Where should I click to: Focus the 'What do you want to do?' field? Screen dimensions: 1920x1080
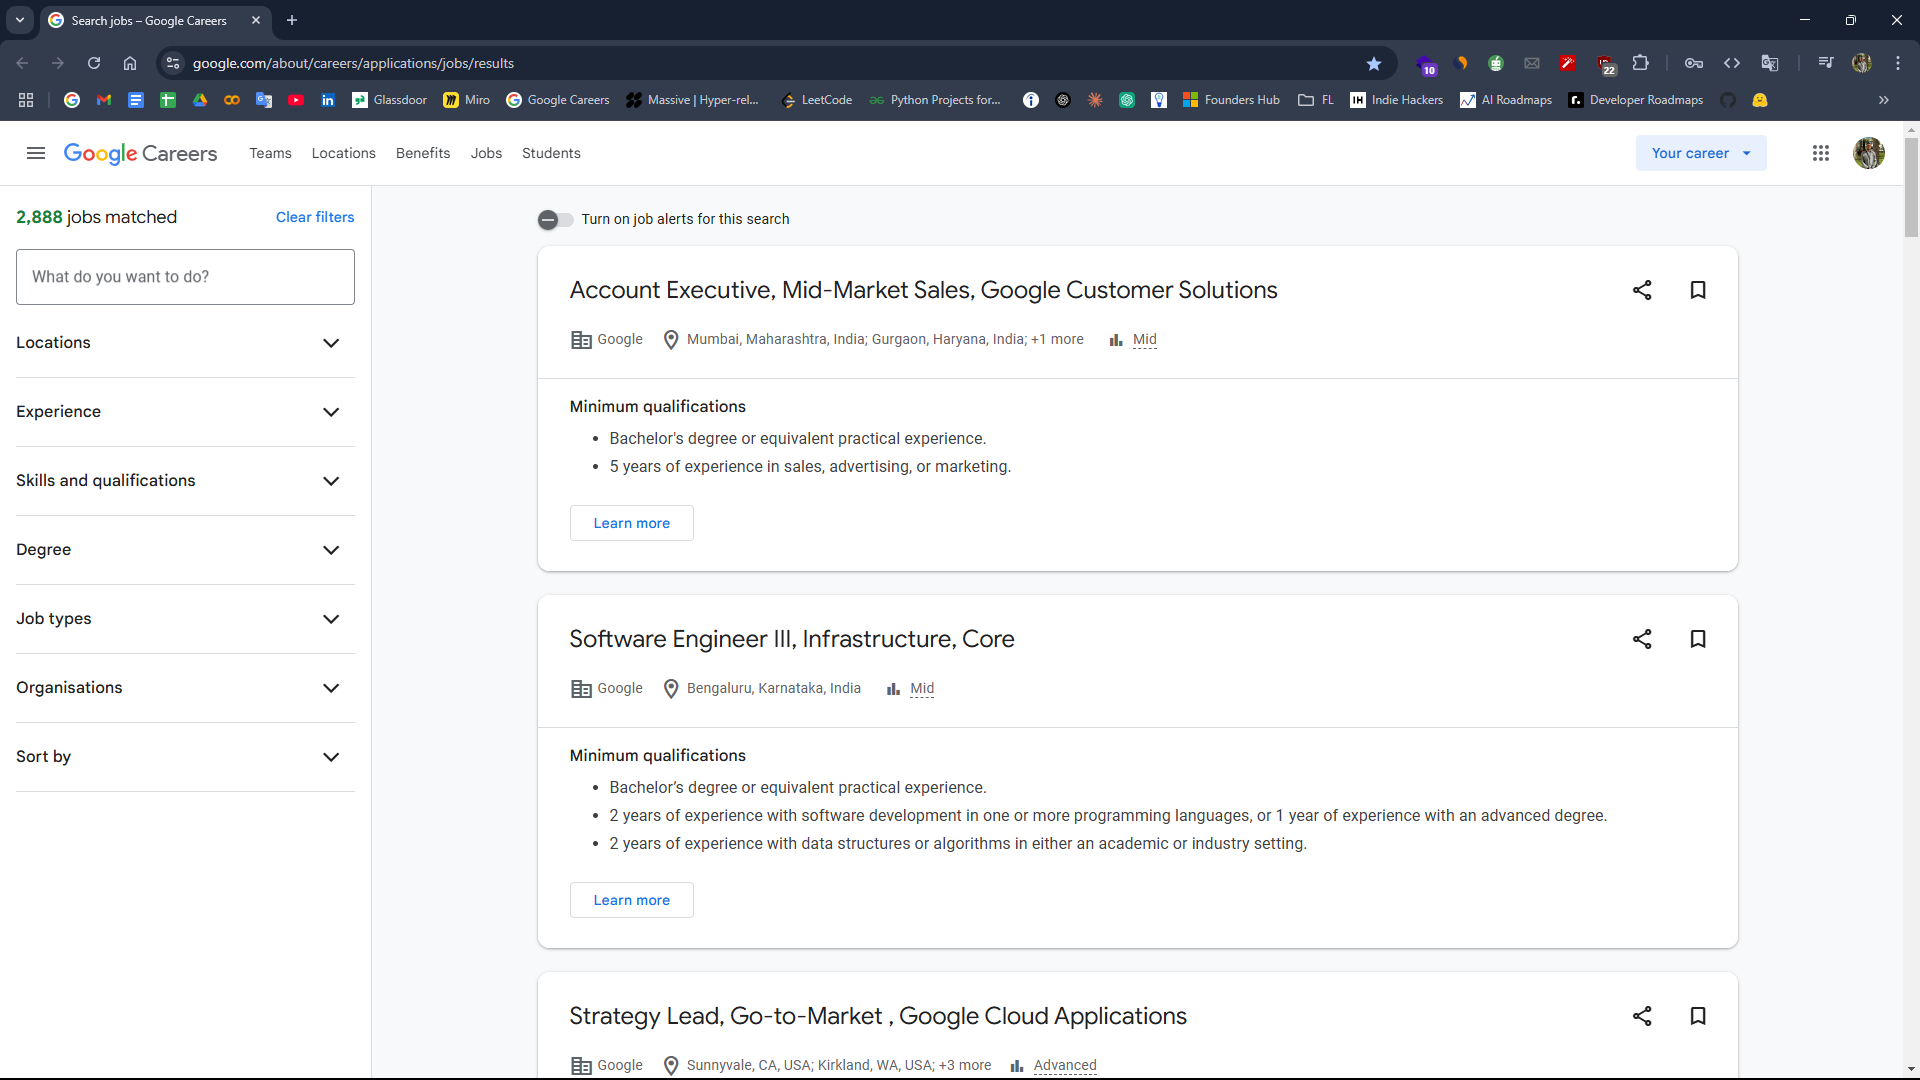tap(185, 277)
